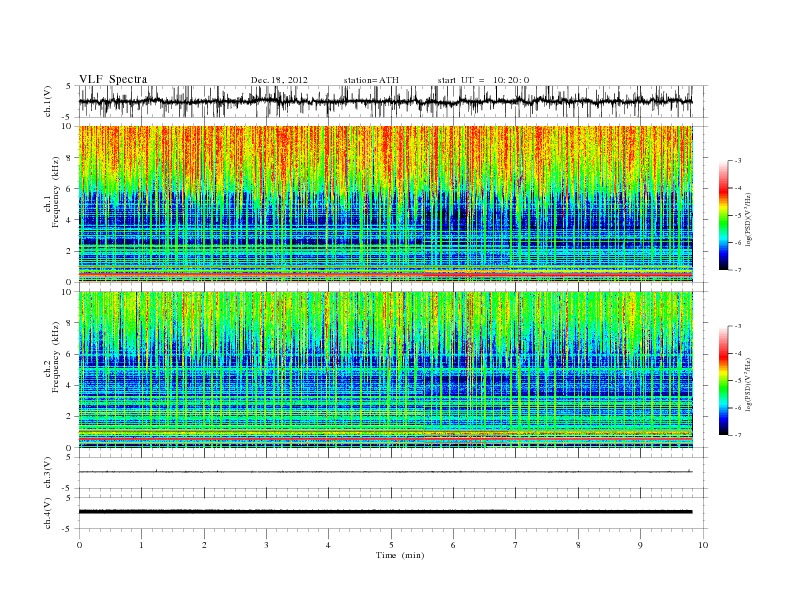Click the color scale bar beside ch.2 spectrogram
Viewport: 792px width, 612px height.
723,380
